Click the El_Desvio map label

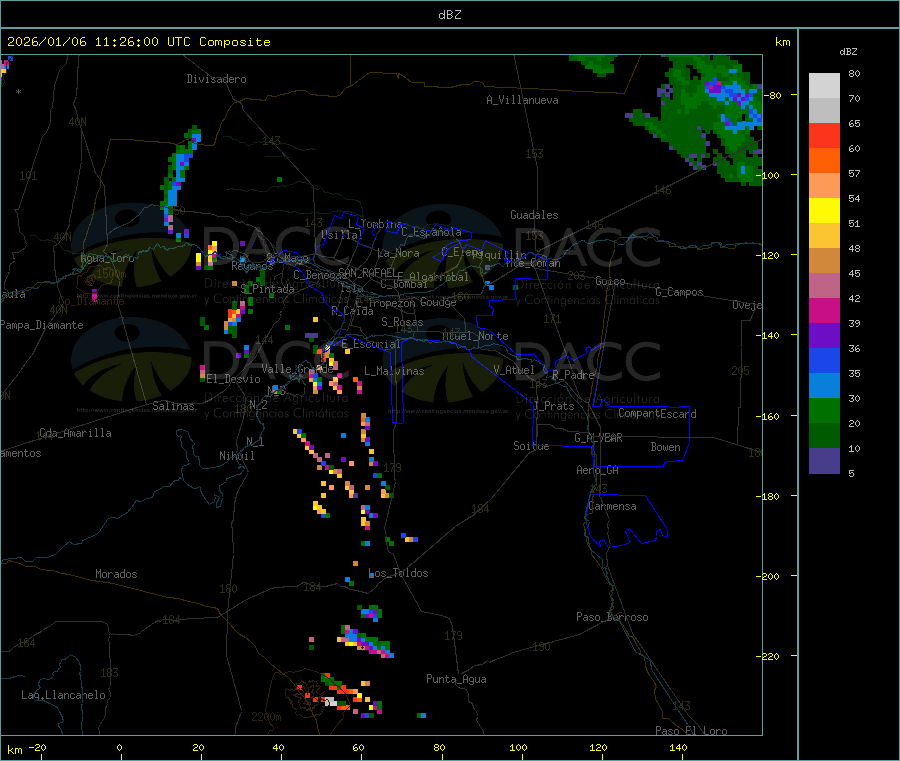click(233, 379)
